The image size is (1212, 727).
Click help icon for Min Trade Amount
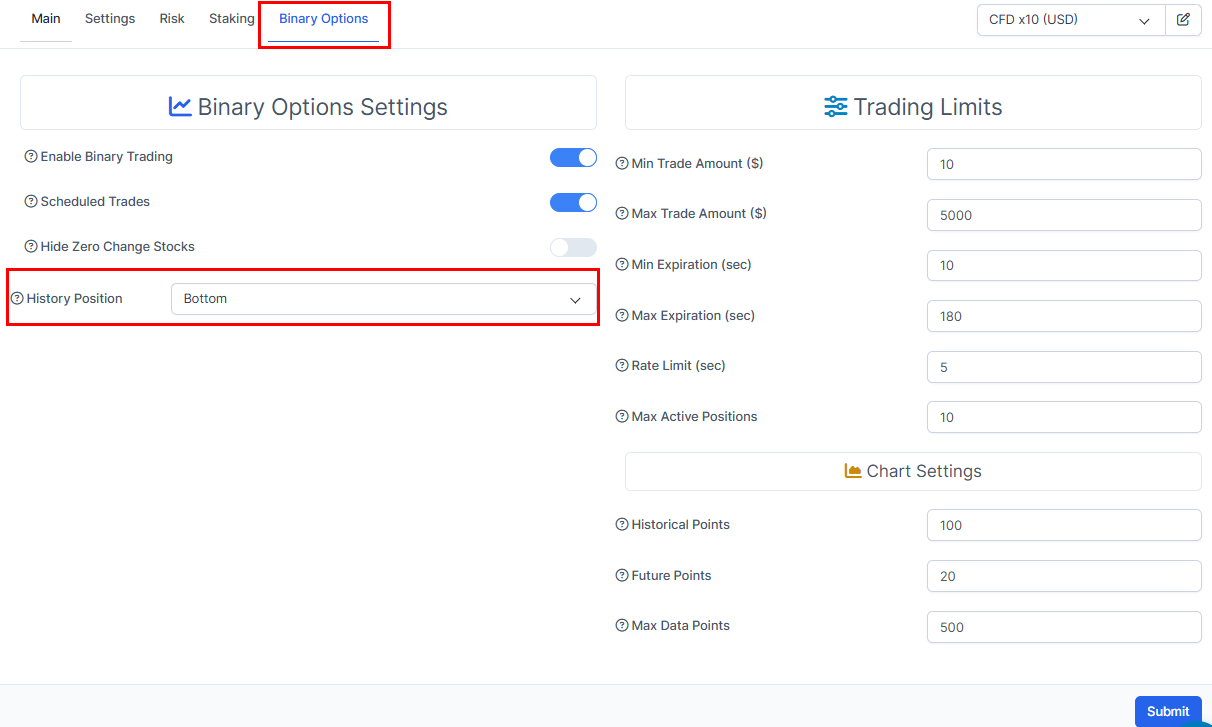point(622,164)
